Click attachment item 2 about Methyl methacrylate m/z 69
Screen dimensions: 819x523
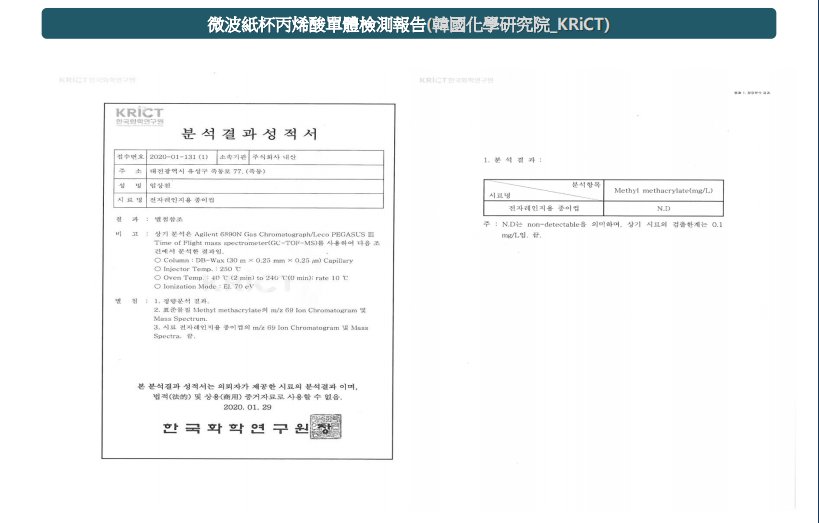tap(260, 310)
